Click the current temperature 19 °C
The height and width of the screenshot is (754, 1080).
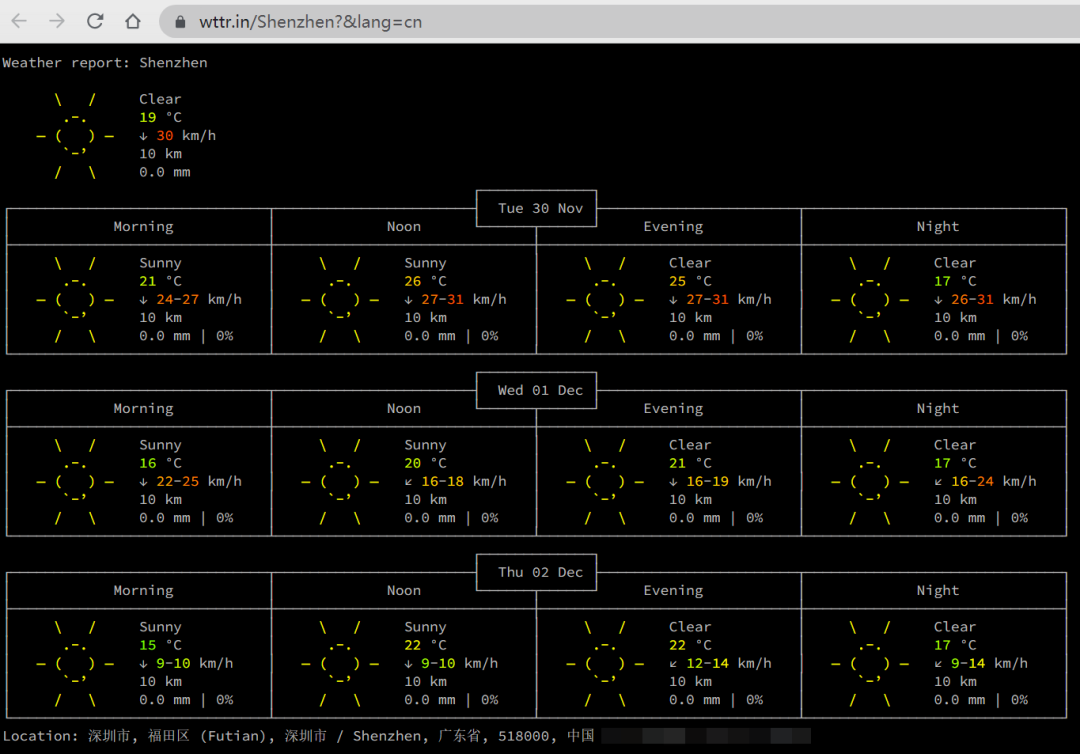point(160,117)
